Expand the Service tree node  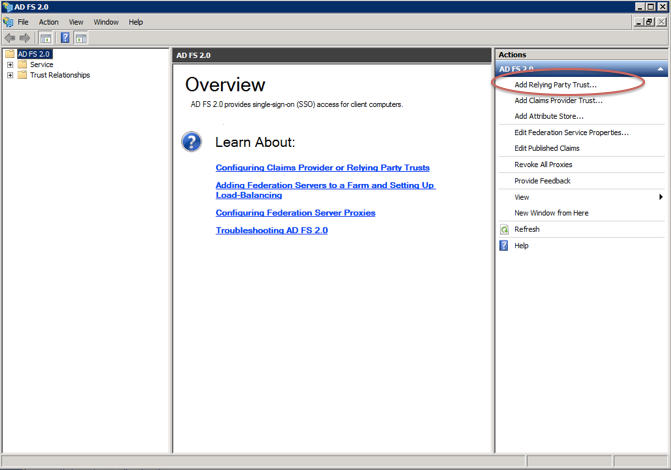pyautogui.click(x=10, y=65)
